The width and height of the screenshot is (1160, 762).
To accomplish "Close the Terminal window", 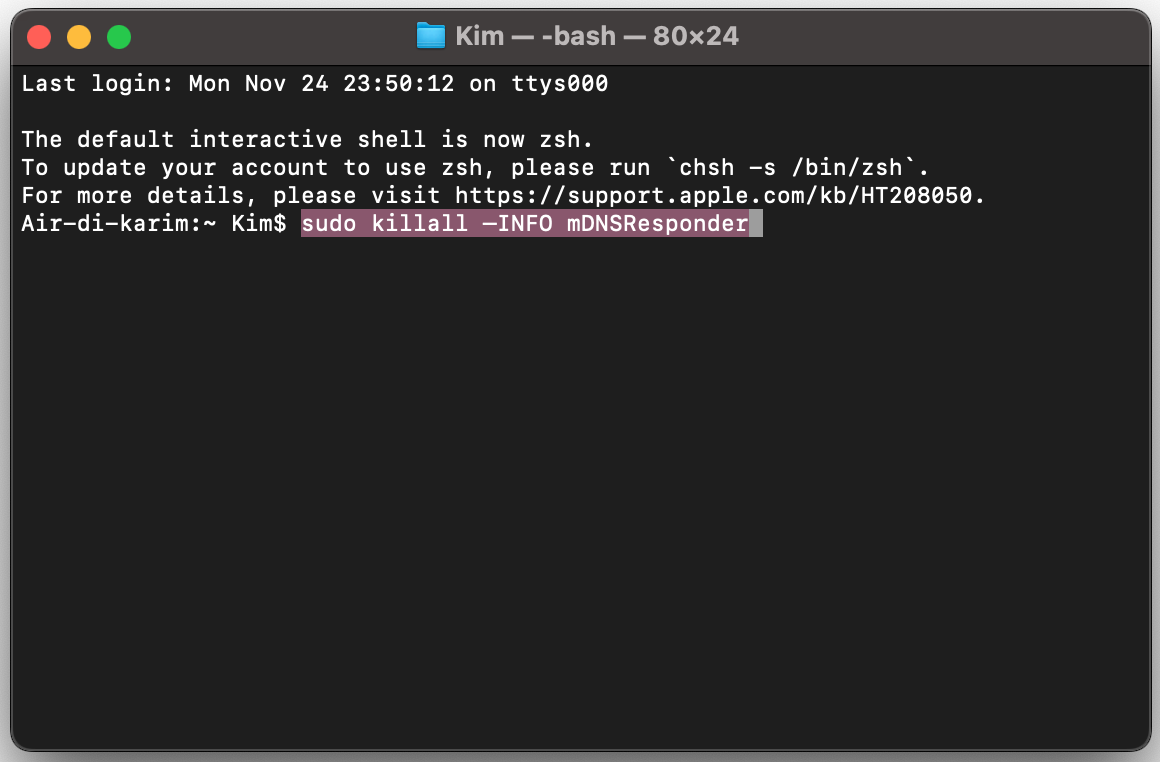I will pyautogui.click(x=38, y=35).
